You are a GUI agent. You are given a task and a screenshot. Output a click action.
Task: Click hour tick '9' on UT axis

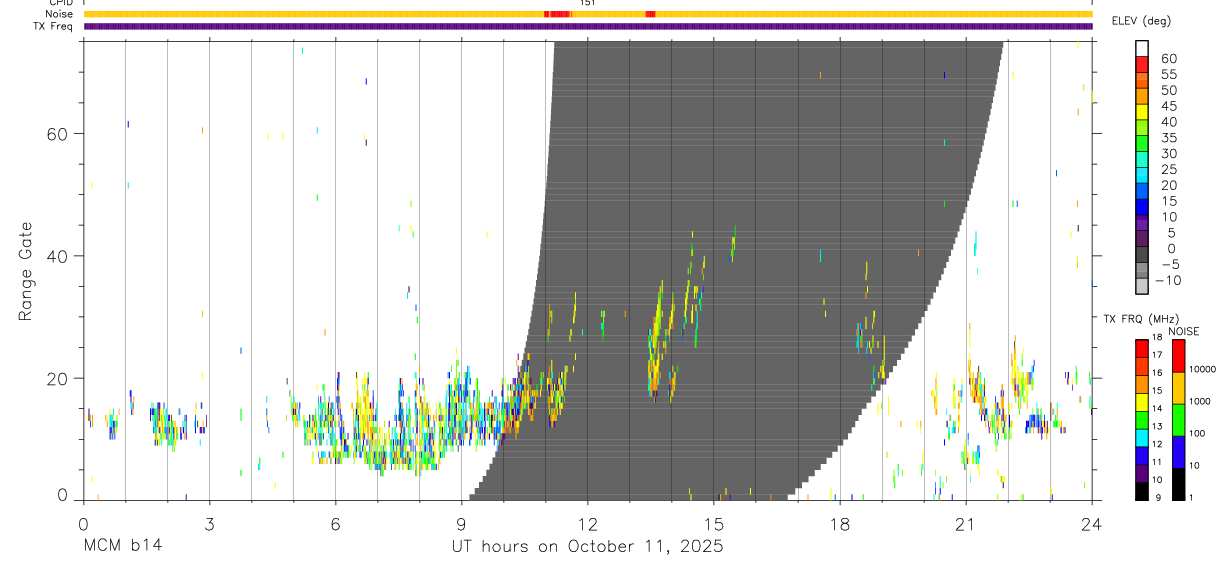click(x=461, y=523)
